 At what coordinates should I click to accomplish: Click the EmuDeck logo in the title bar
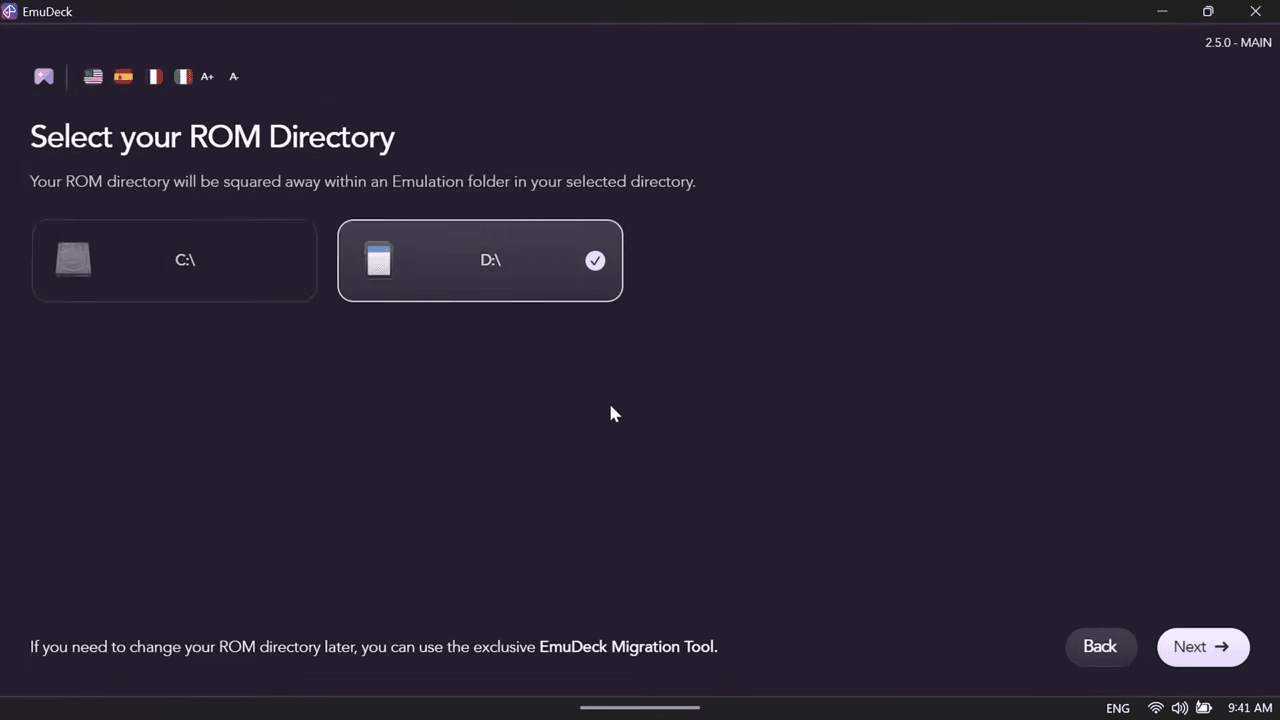pyautogui.click(x=10, y=11)
